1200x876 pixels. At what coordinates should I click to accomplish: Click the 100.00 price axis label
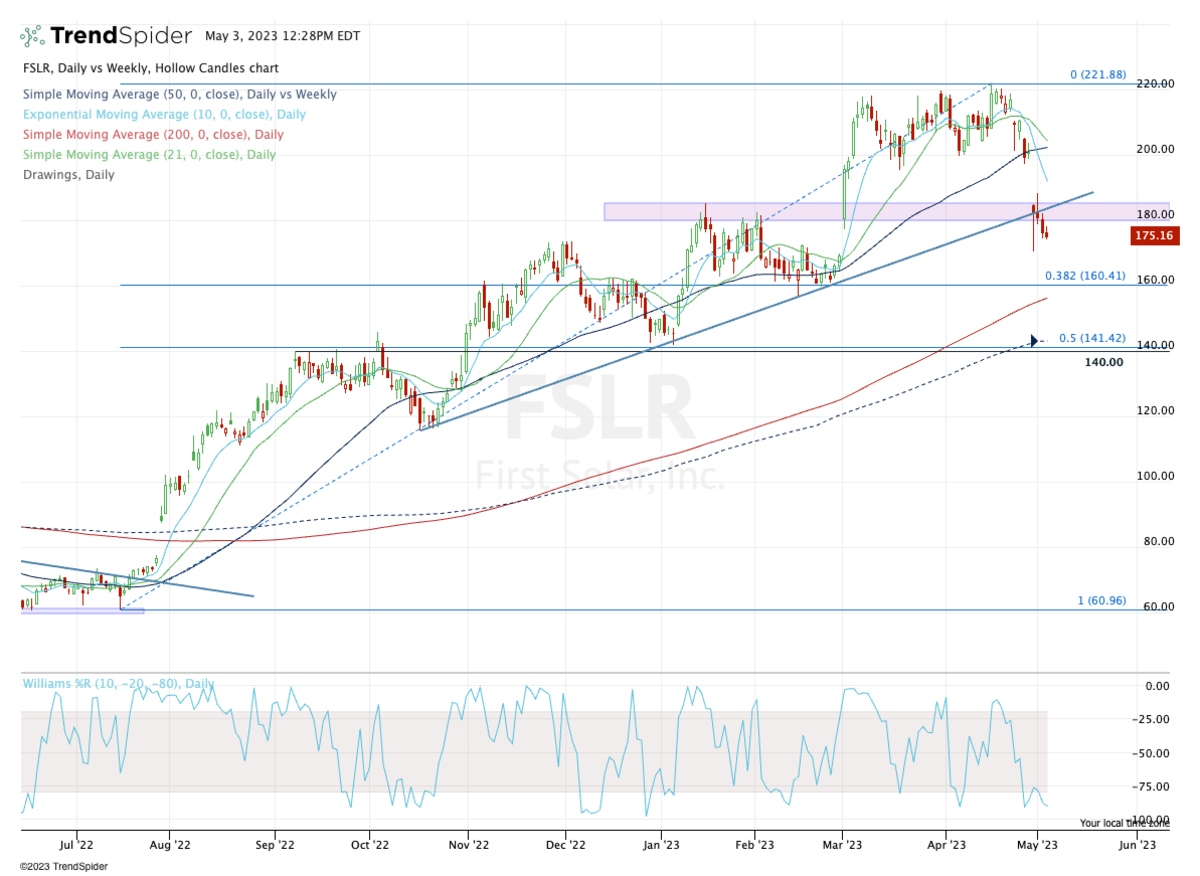click(1154, 476)
